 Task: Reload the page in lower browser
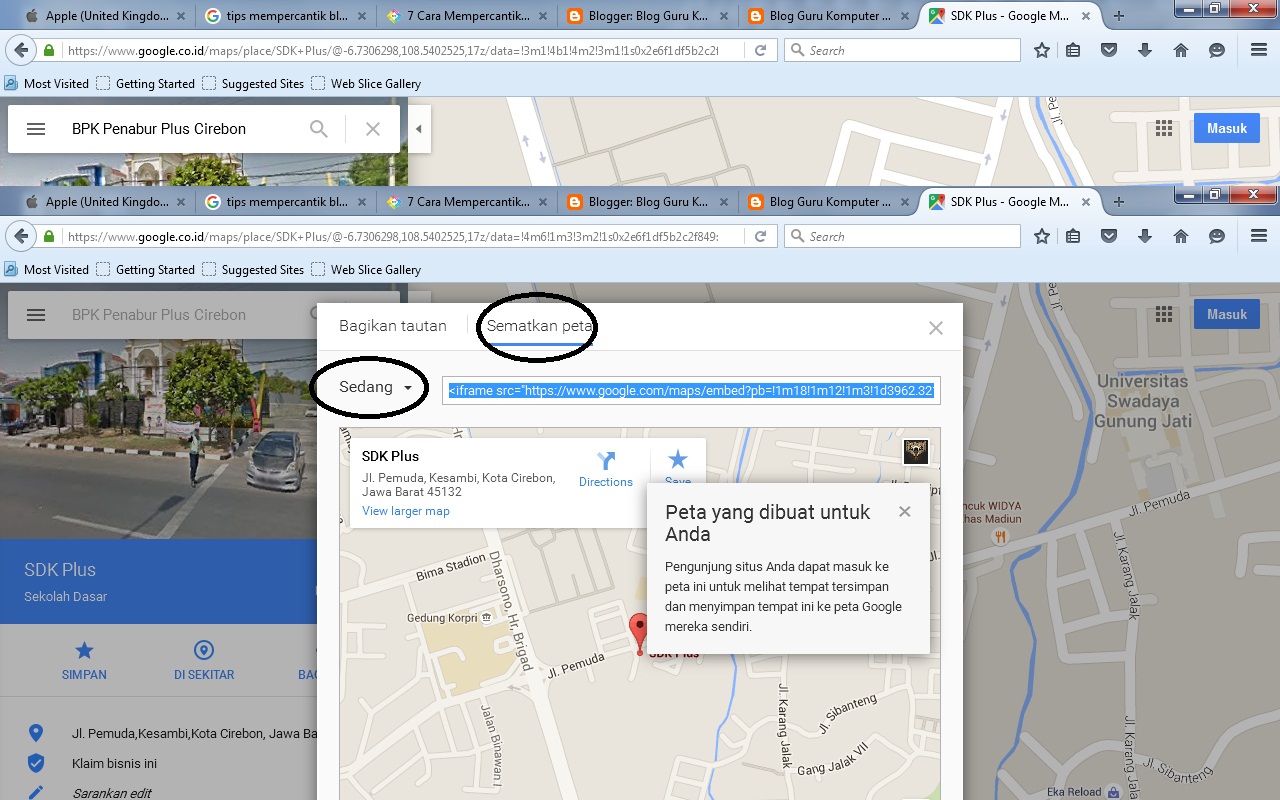pos(761,236)
